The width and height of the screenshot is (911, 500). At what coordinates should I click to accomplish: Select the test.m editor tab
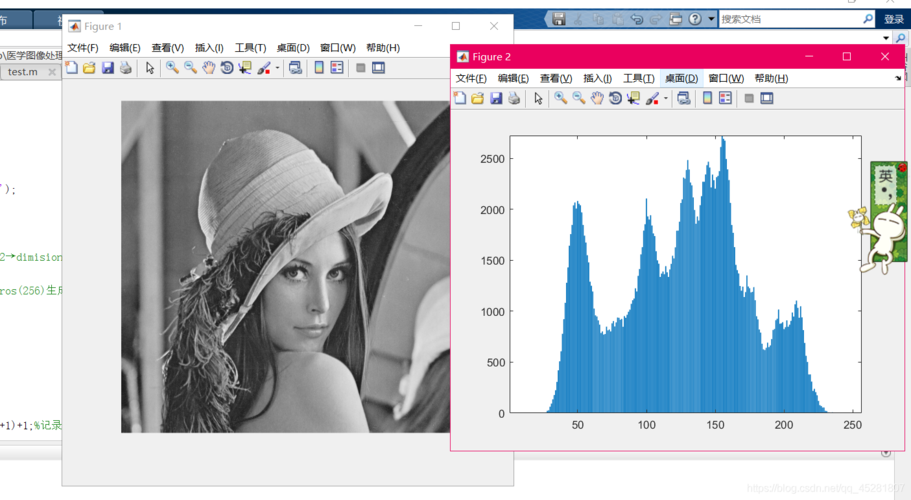23,72
